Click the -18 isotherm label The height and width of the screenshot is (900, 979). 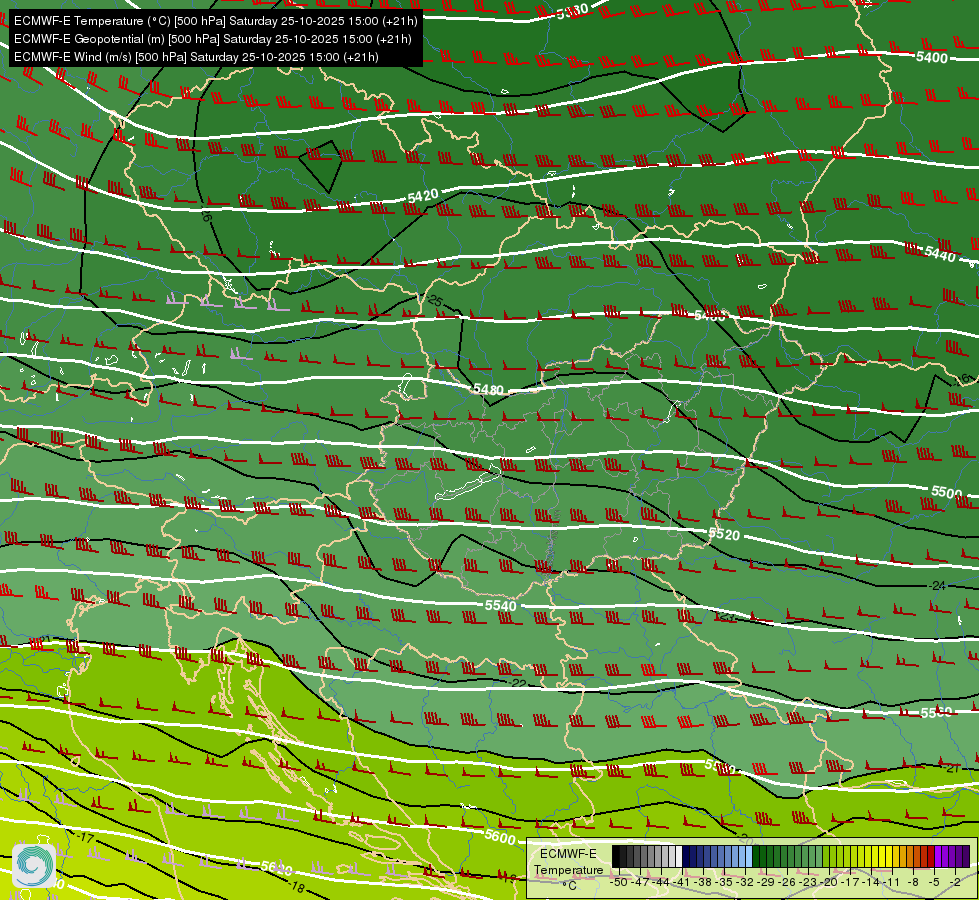pyautogui.click(x=296, y=887)
